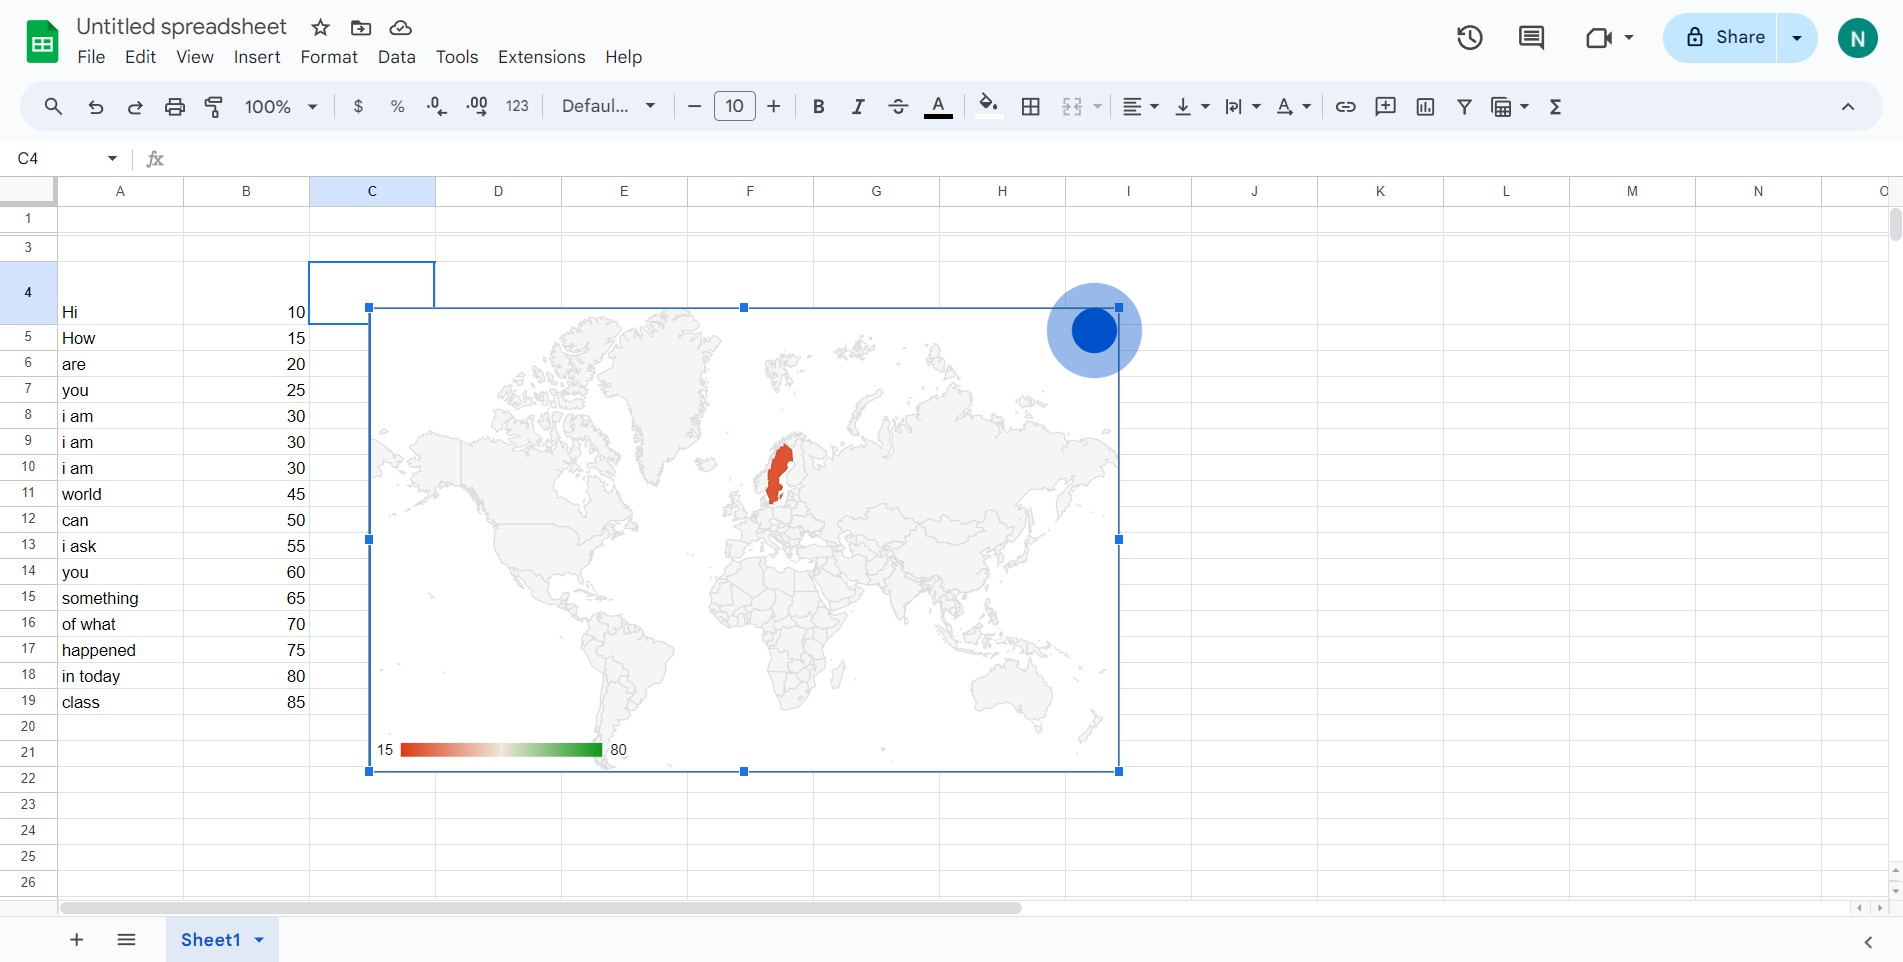The image size is (1903, 962).
Task: Open the Data menu
Action: pos(397,57)
